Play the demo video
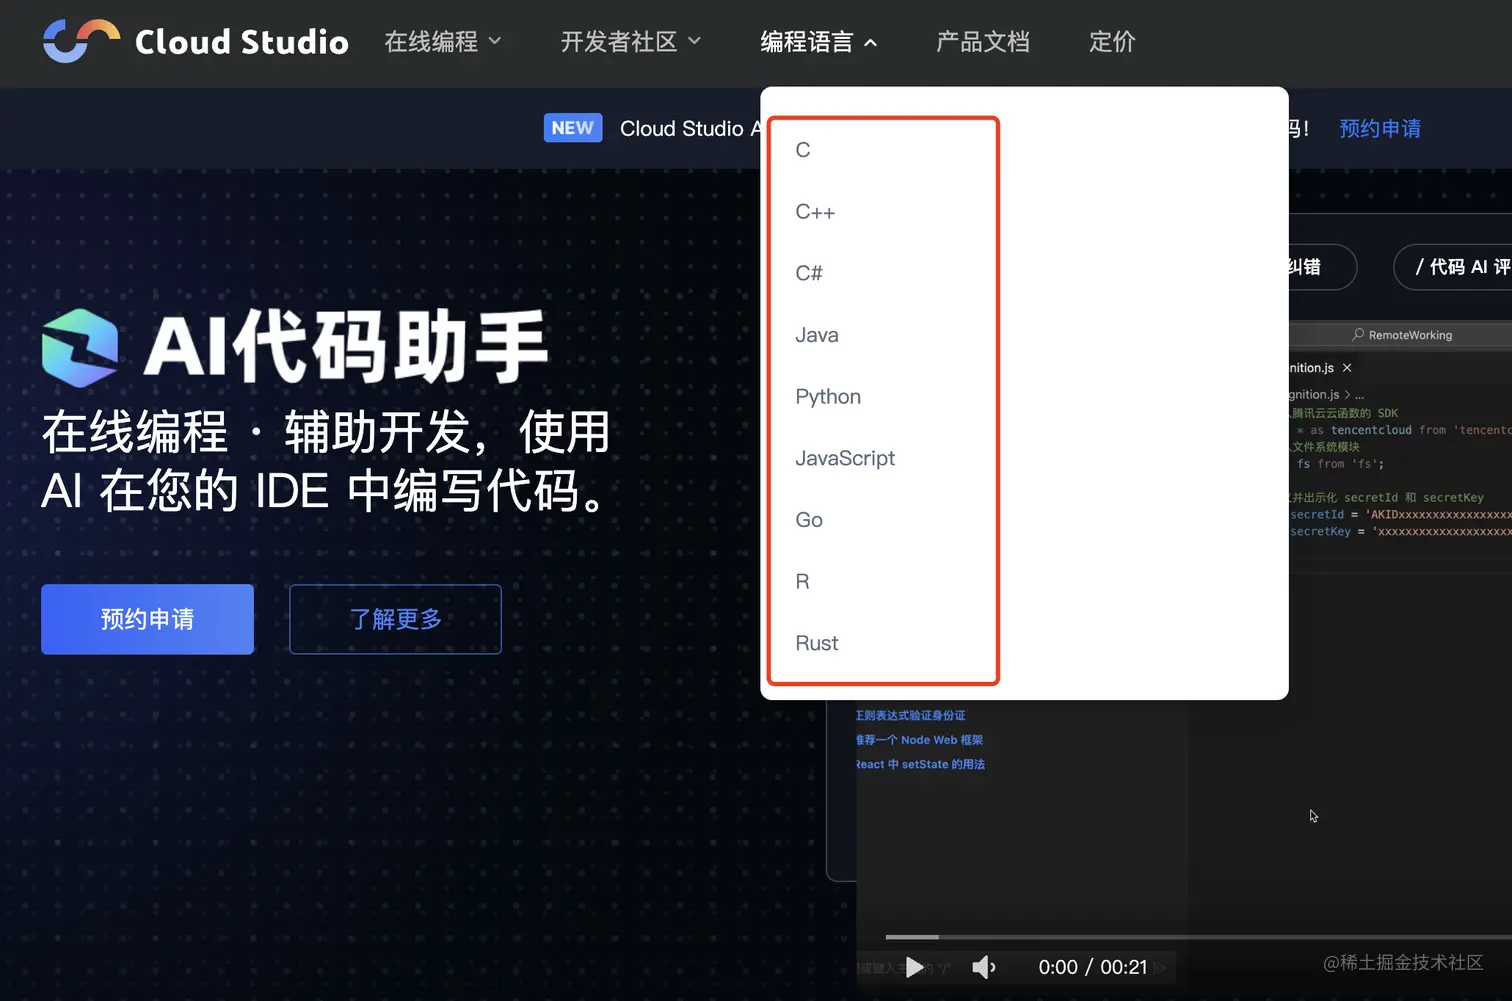Viewport: 1512px width, 1001px height. coord(914,967)
